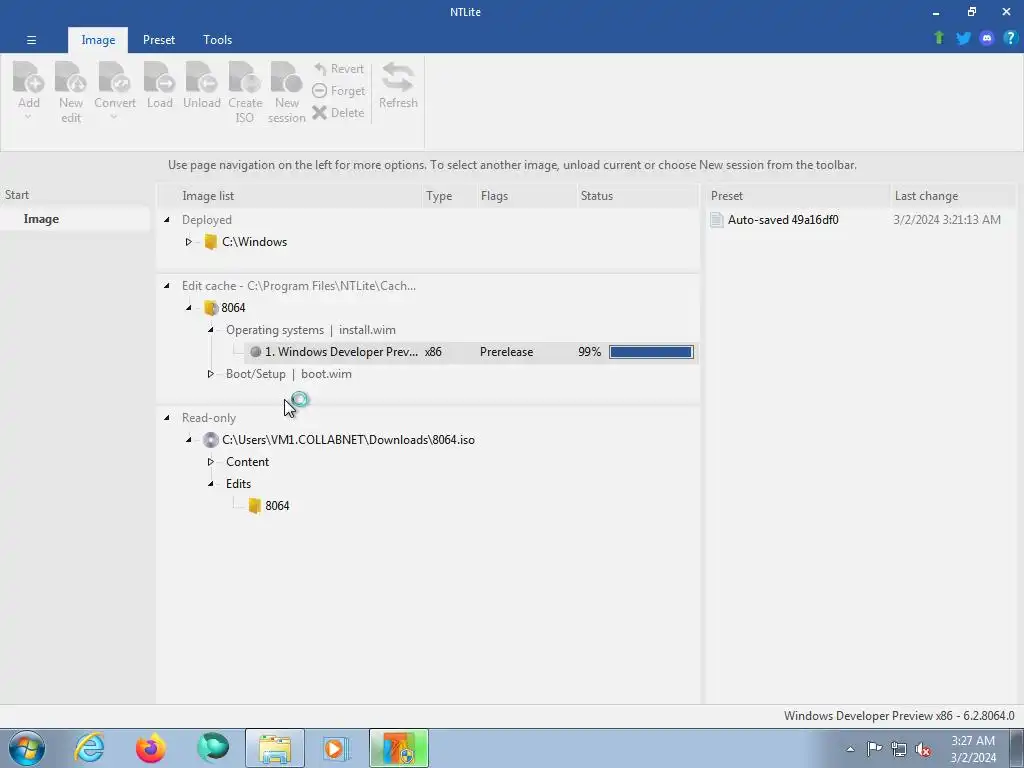Collapse the Operating systems install.wim node
Screen dimensions: 1024x768
point(210,330)
